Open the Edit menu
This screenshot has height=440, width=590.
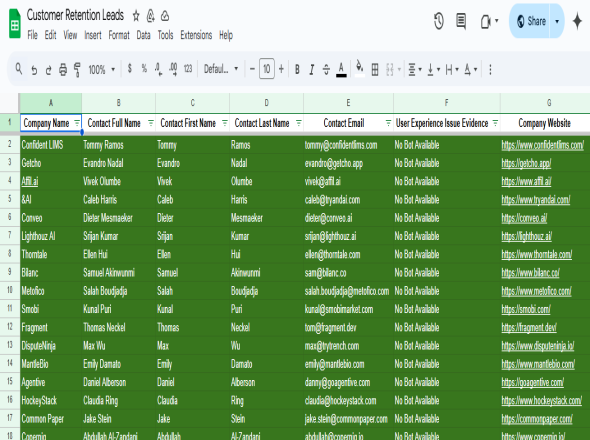coord(50,35)
